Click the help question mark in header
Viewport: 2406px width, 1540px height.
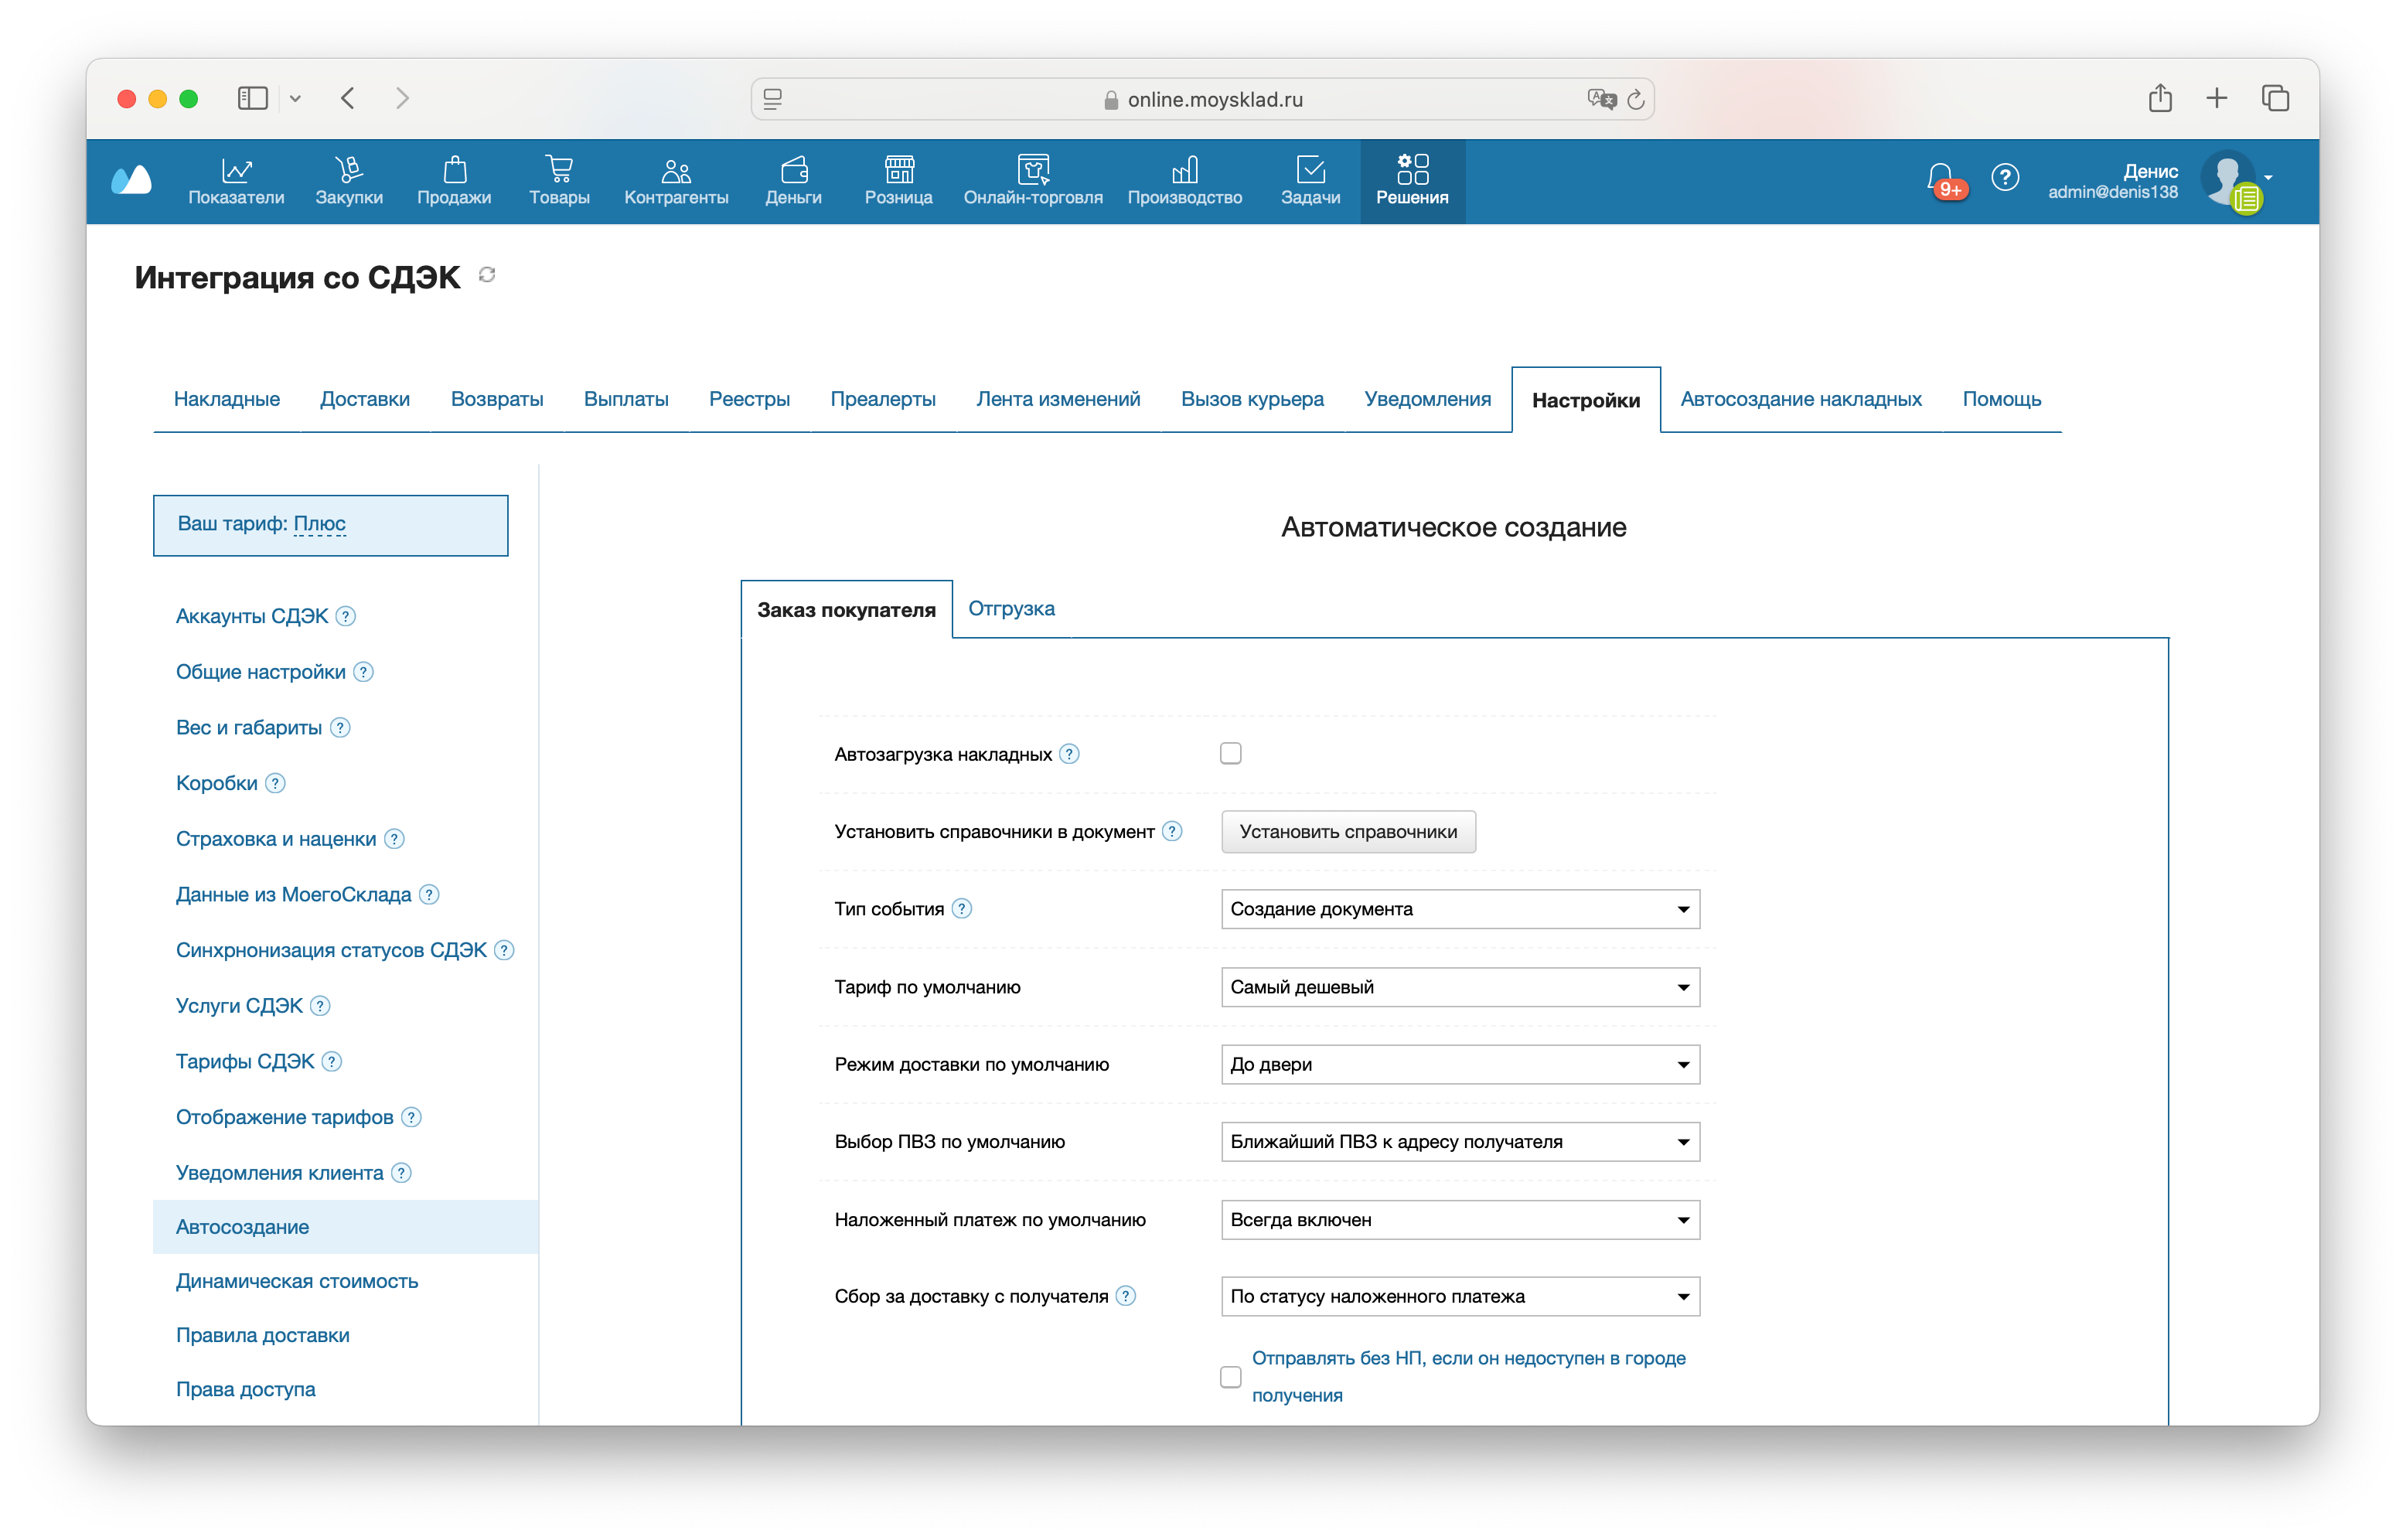2004,177
